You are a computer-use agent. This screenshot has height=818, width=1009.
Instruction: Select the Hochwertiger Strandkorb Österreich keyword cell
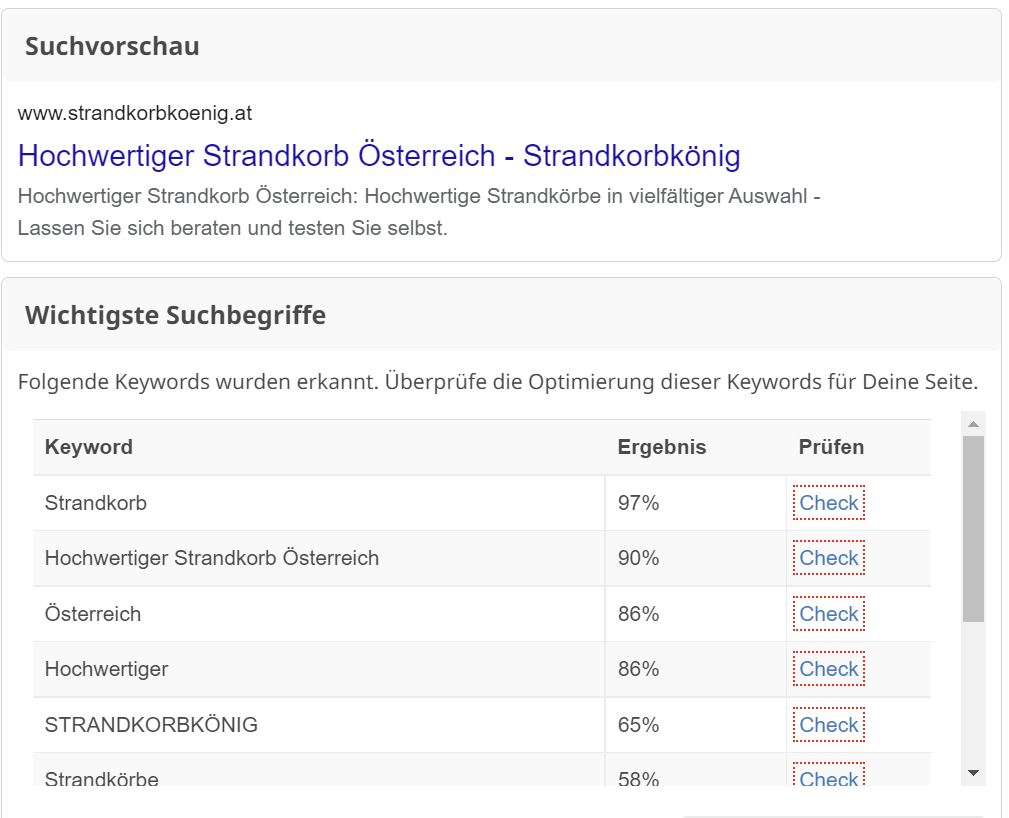click(x=319, y=558)
